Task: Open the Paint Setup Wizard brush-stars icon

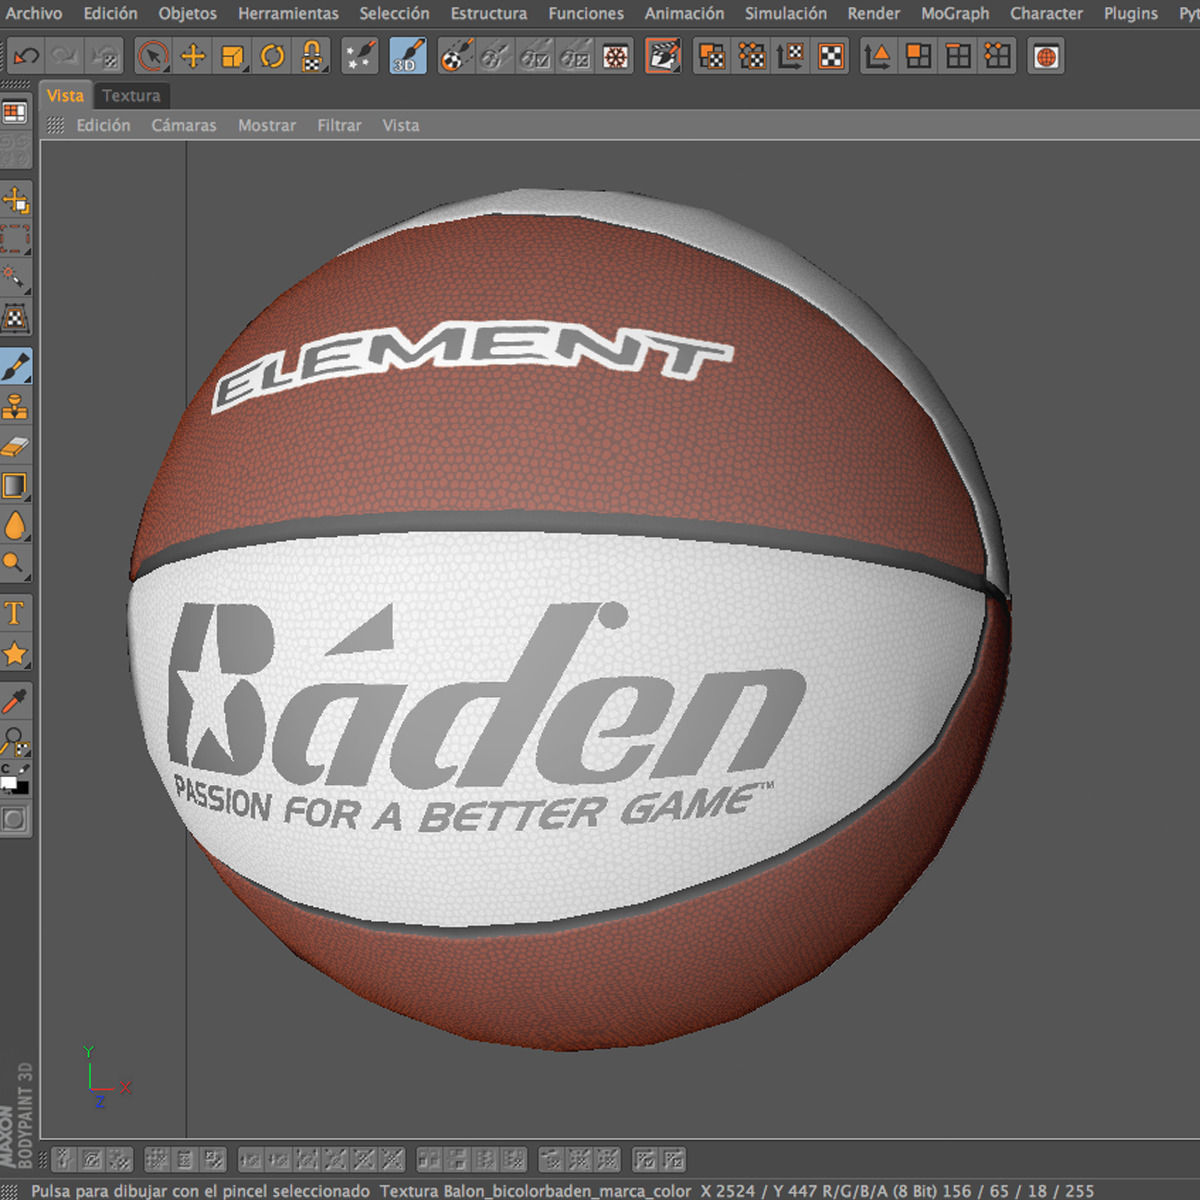Action: pyautogui.click(x=359, y=56)
